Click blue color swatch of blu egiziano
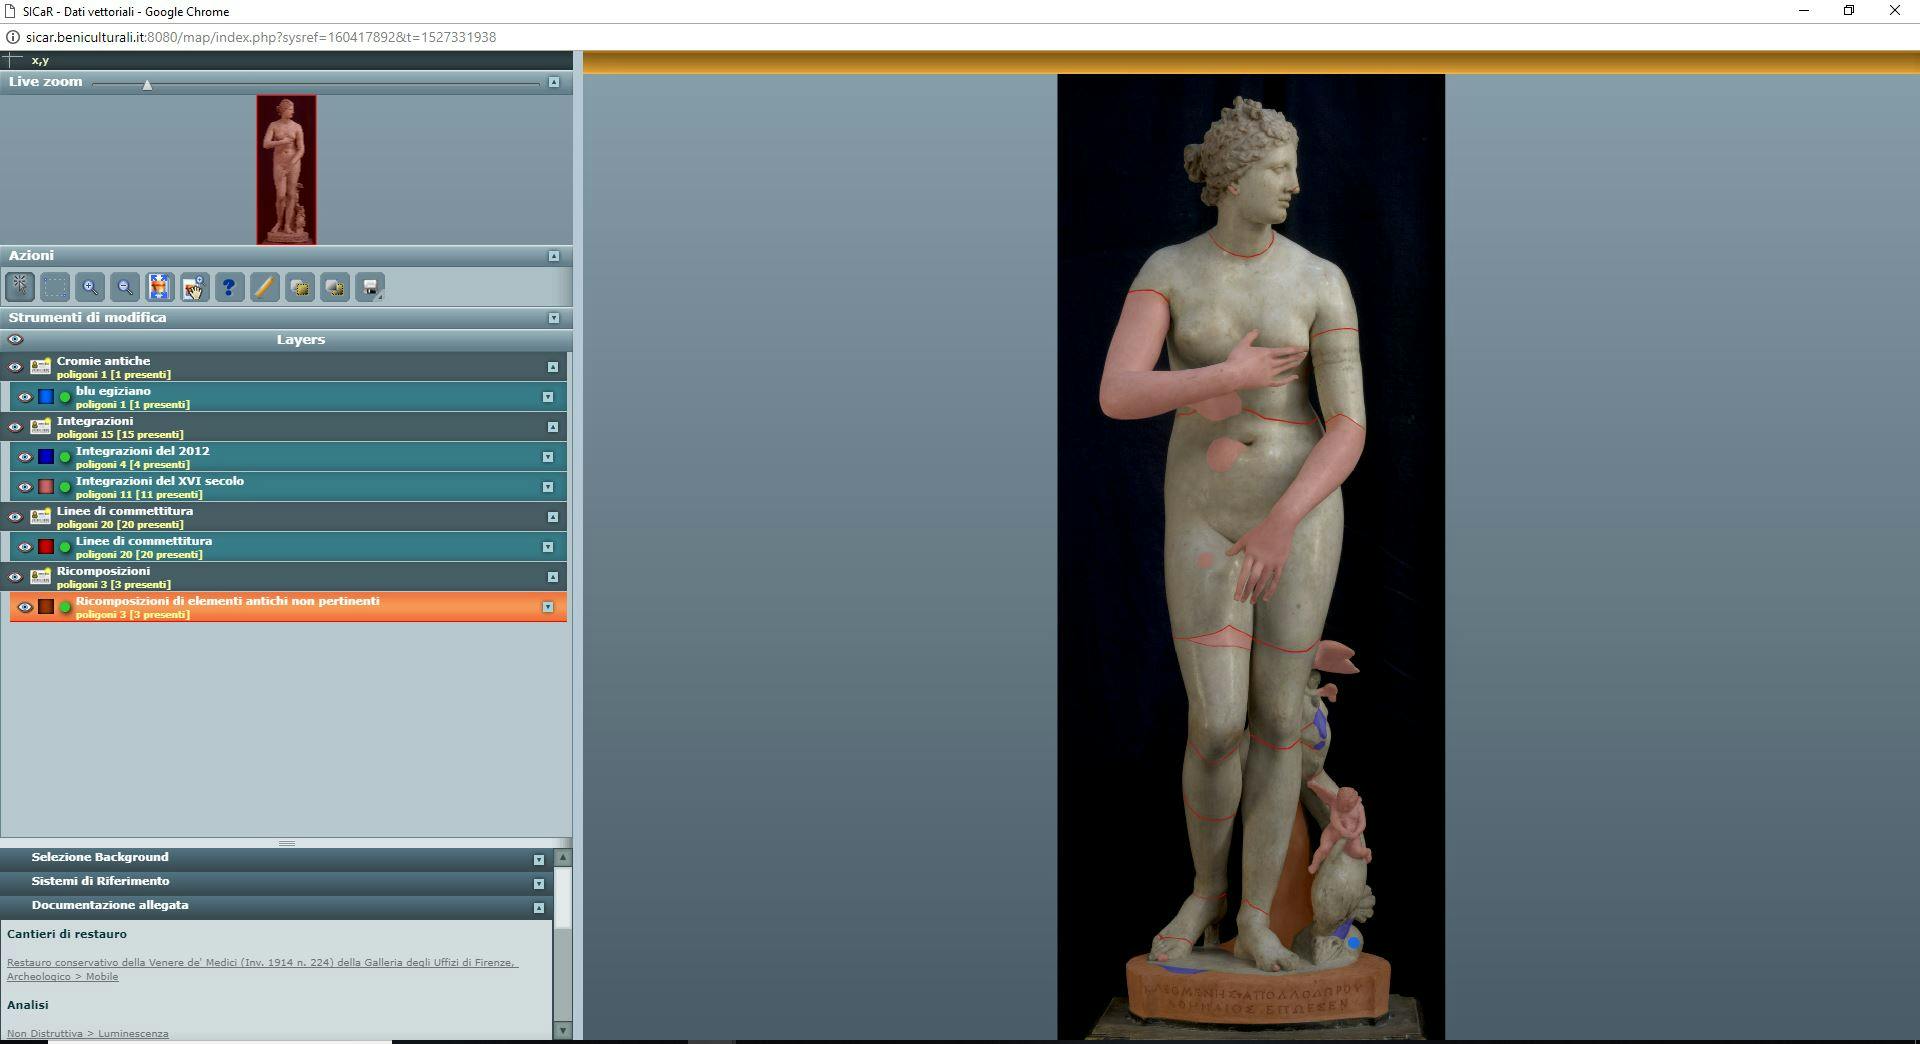 (x=46, y=397)
